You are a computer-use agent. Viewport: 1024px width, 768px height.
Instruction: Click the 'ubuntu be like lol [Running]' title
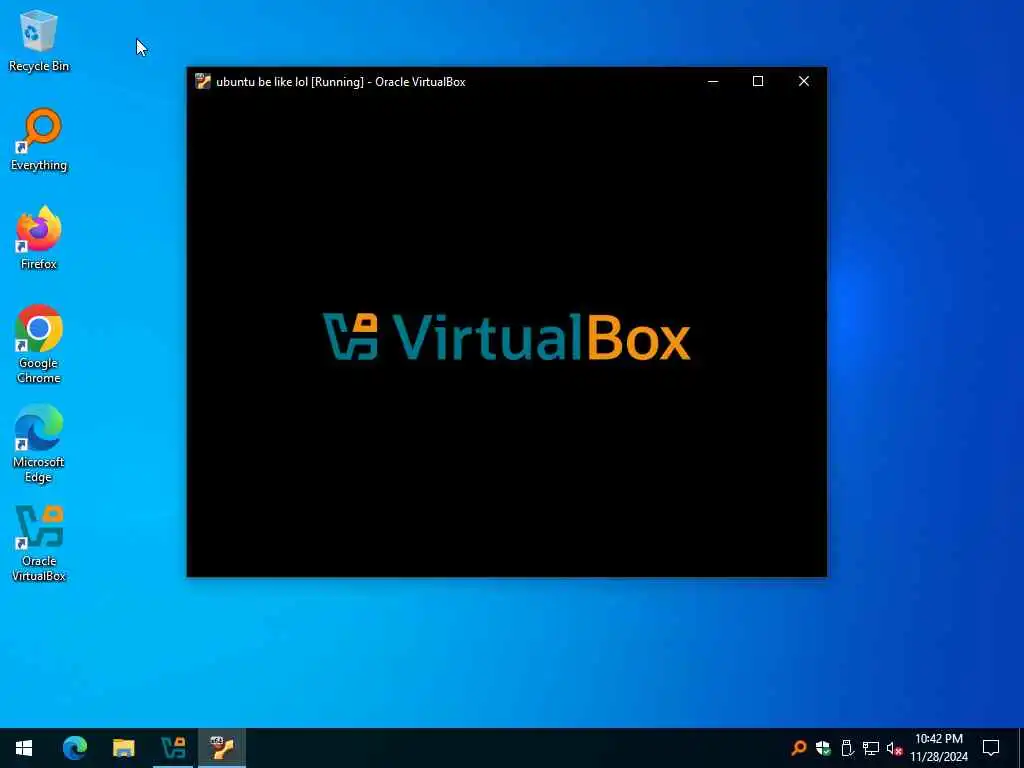290,82
